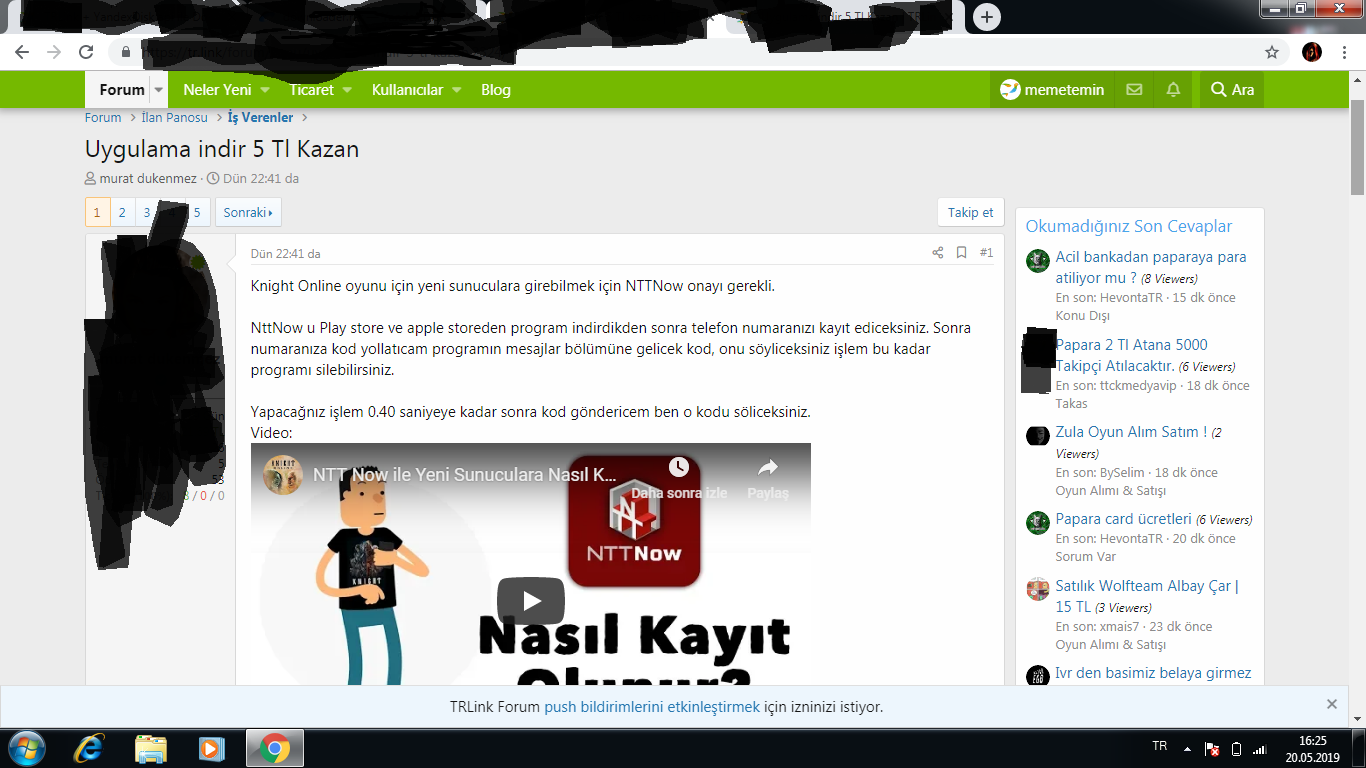Reload the page with the refresh icon
1366x768 pixels.
click(x=86, y=52)
